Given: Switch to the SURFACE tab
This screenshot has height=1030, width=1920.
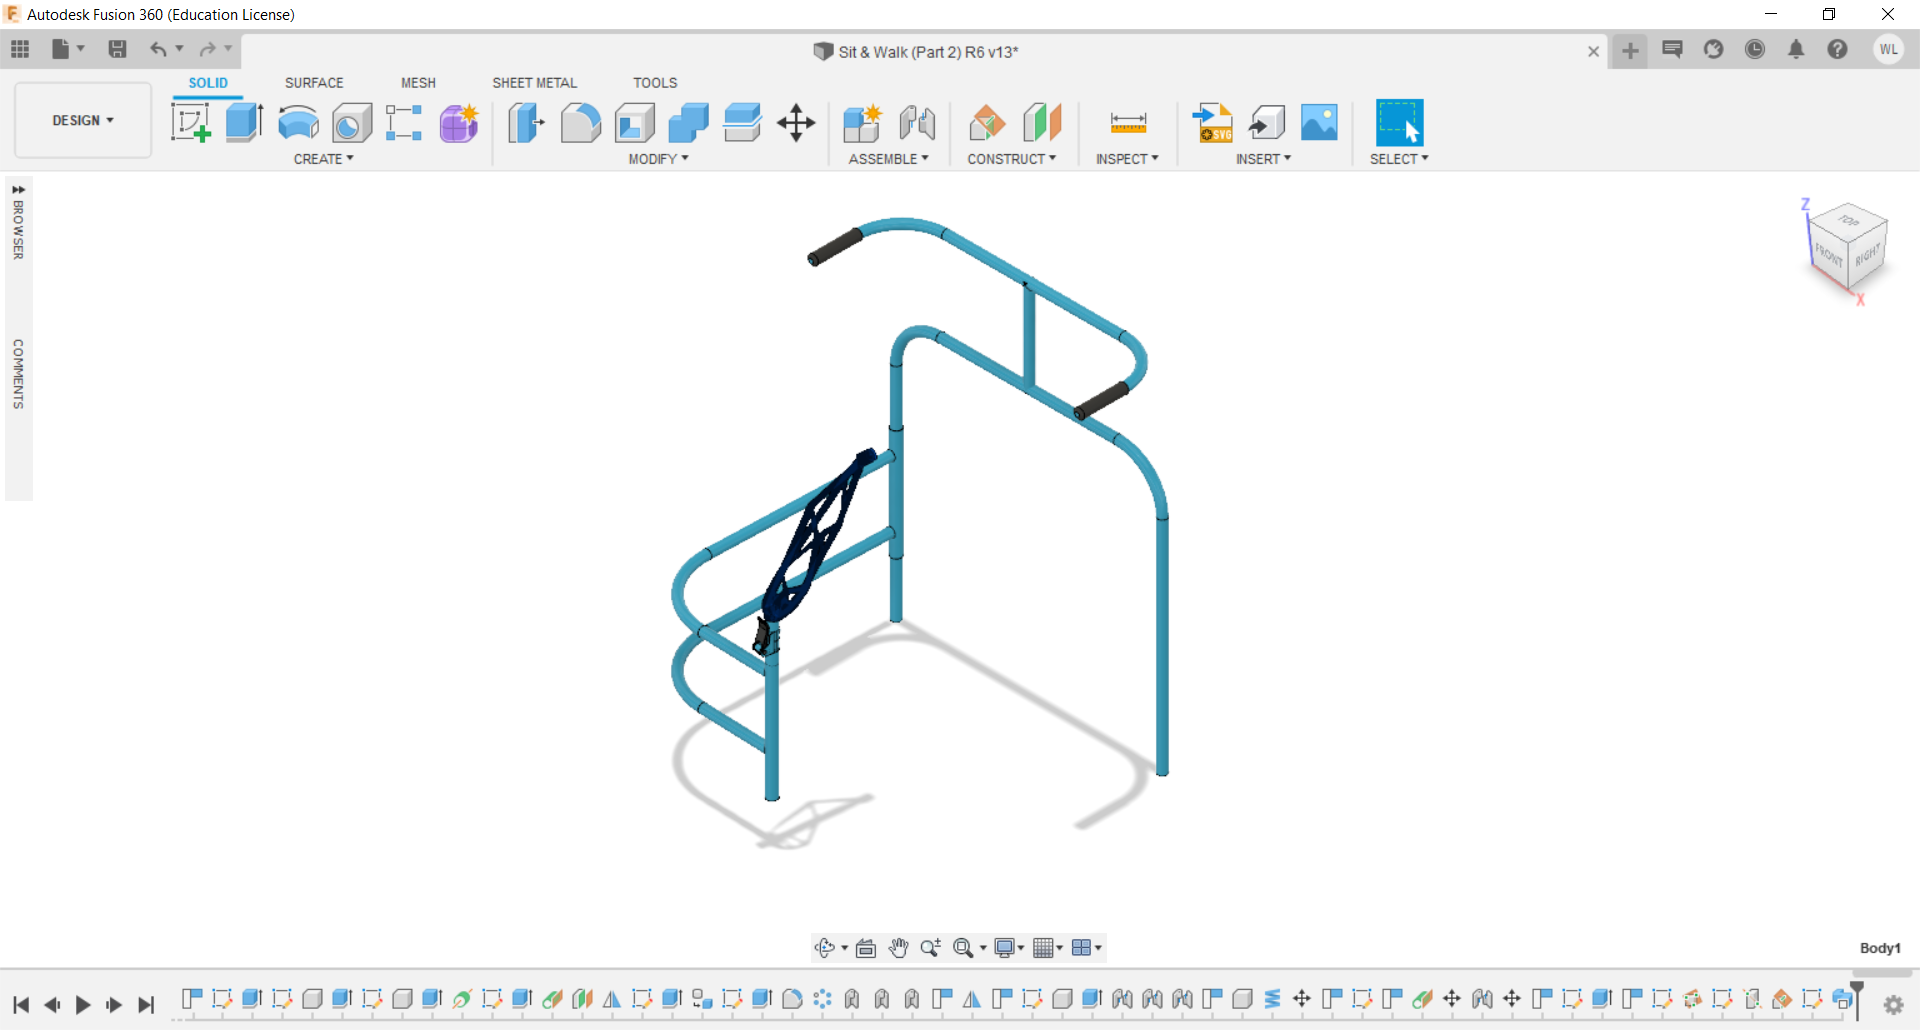Looking at the screenshot, I should pos(314,83).
